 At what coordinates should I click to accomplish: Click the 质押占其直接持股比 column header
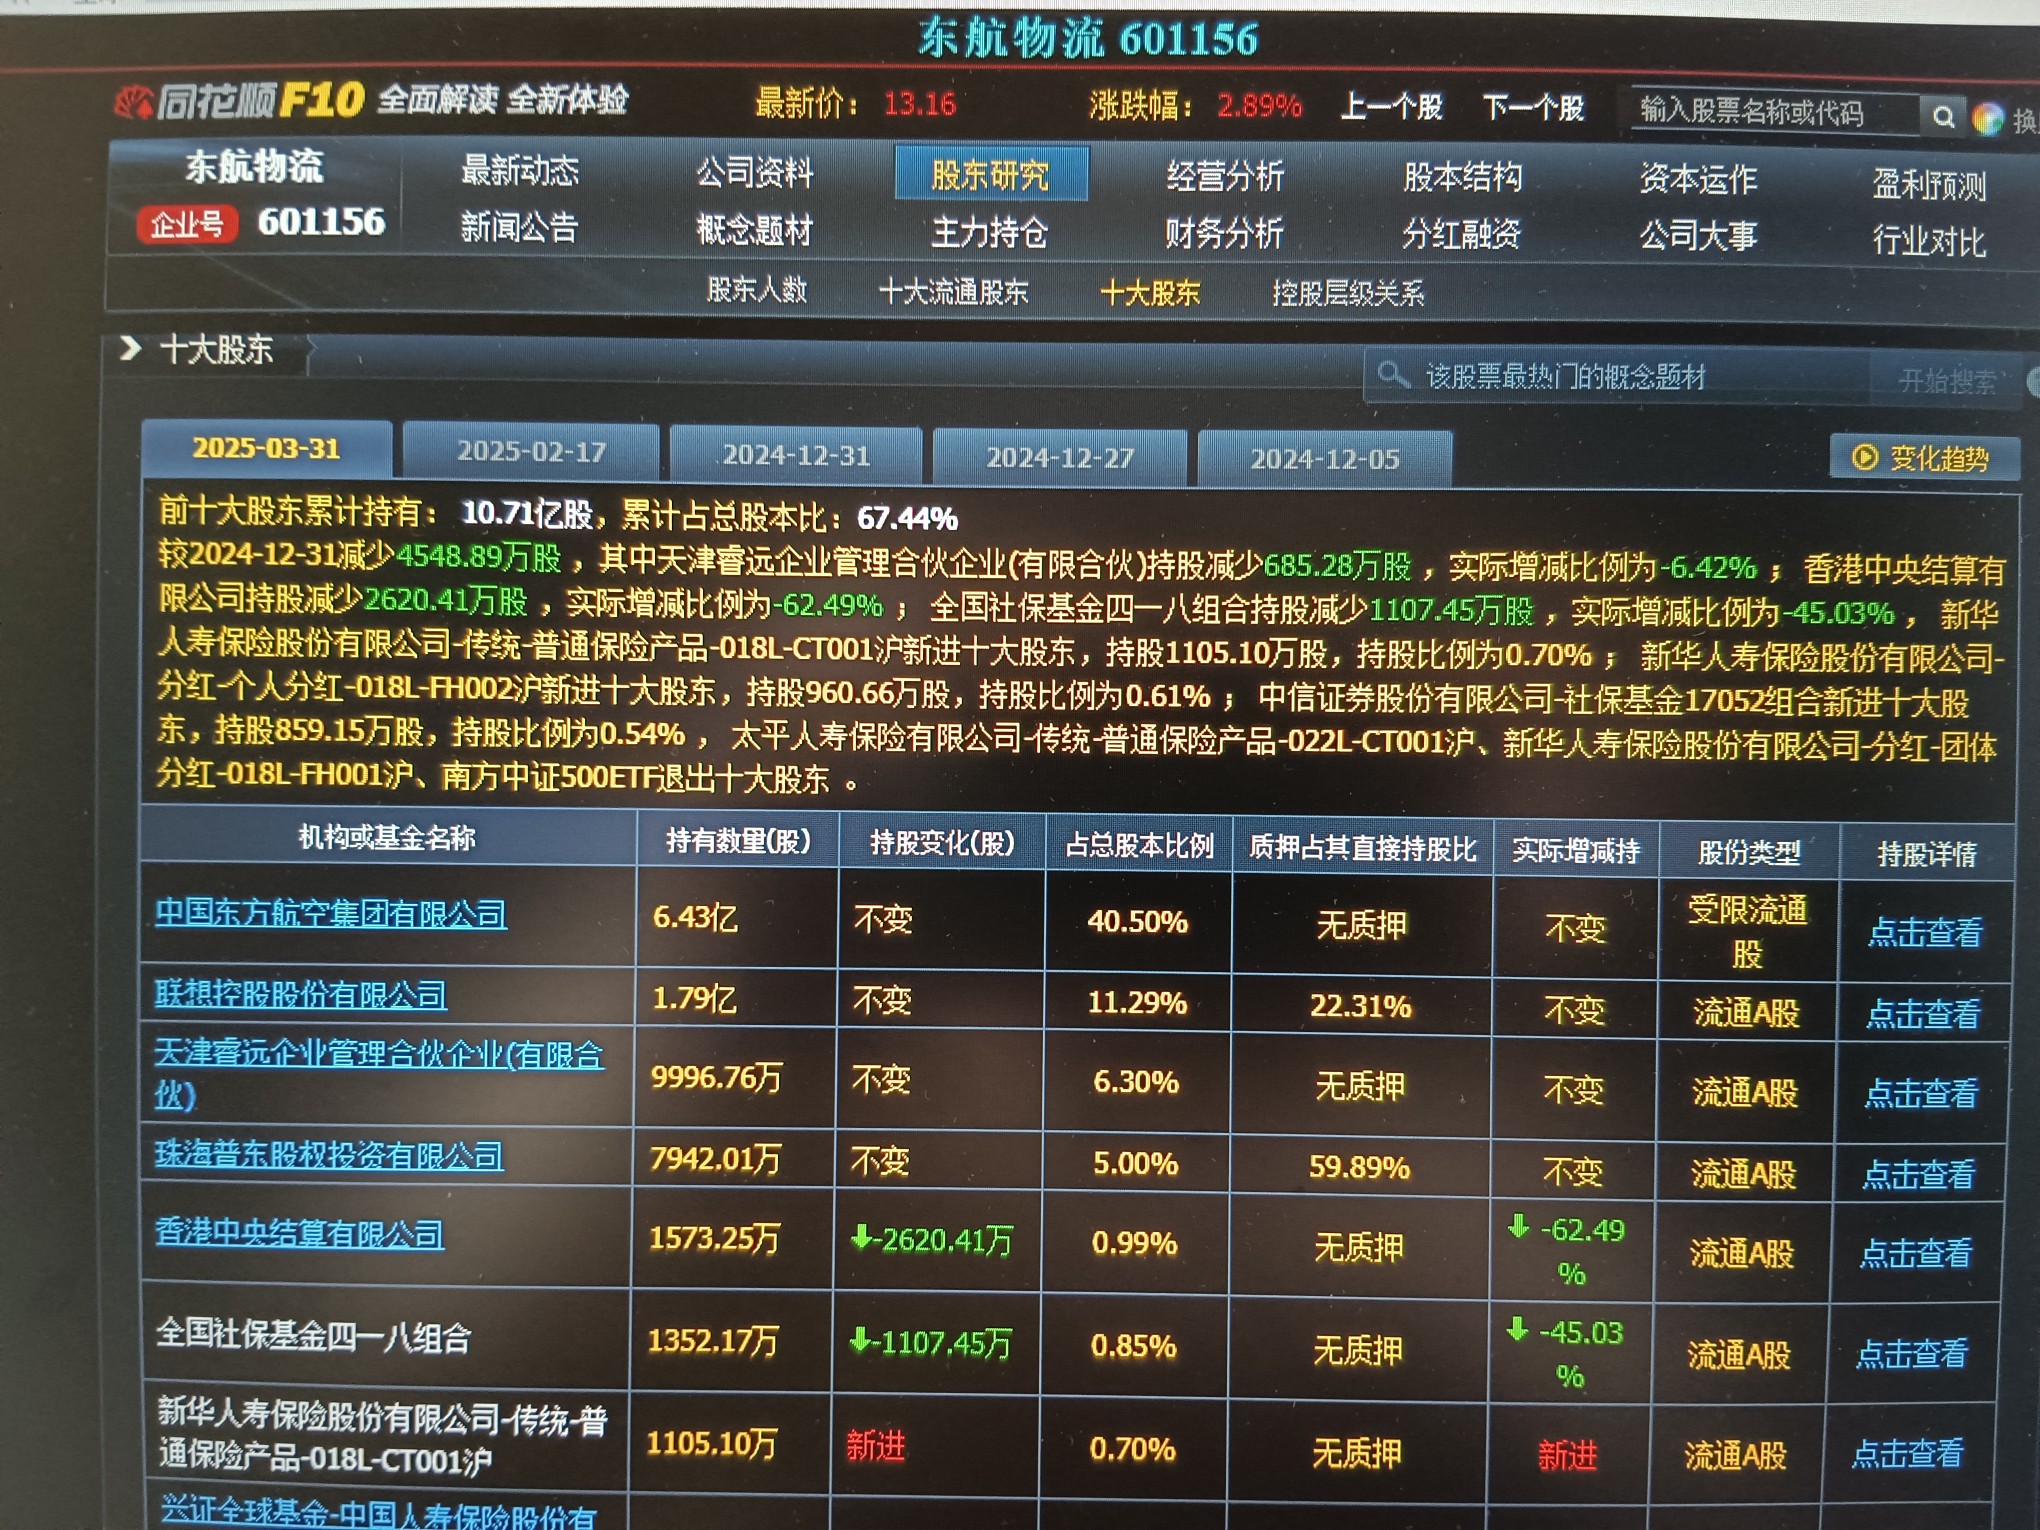1363,849
